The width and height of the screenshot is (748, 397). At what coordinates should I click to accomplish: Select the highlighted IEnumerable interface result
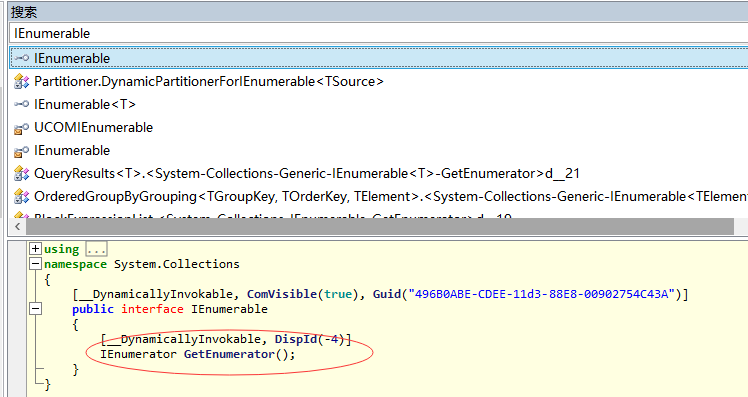point(379,58)
